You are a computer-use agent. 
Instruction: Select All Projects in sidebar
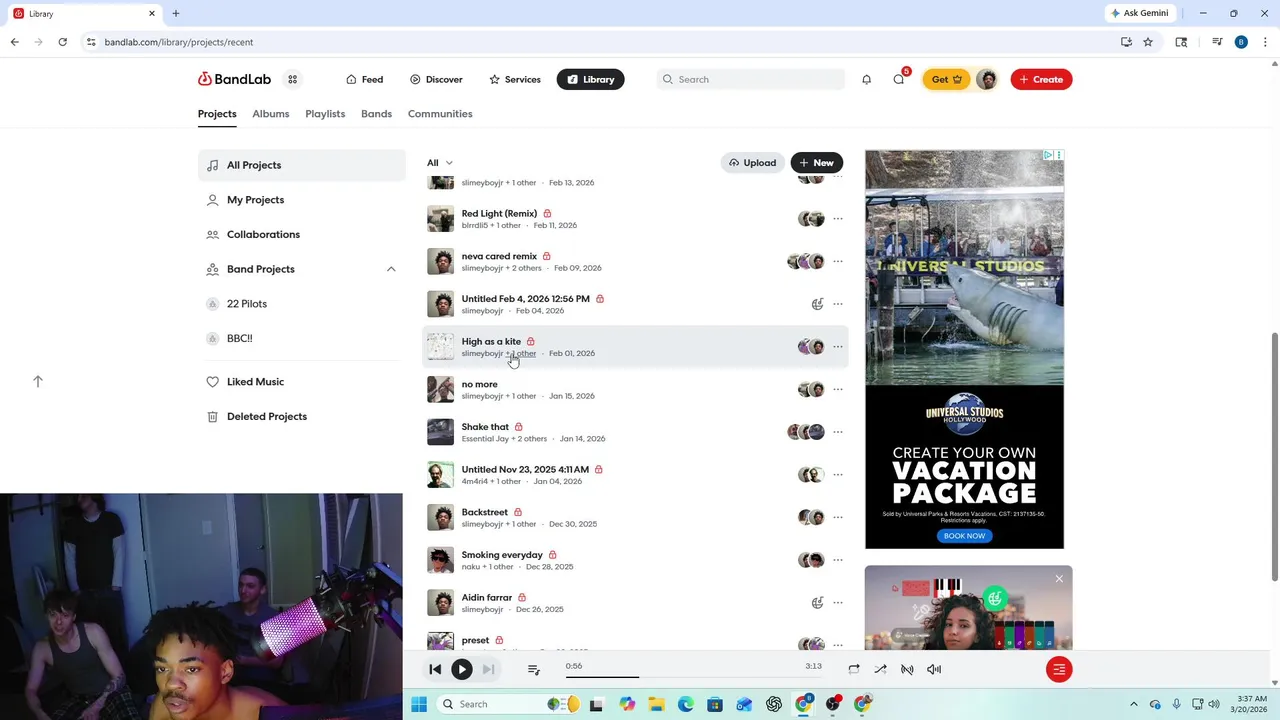(x=301, y=165)
